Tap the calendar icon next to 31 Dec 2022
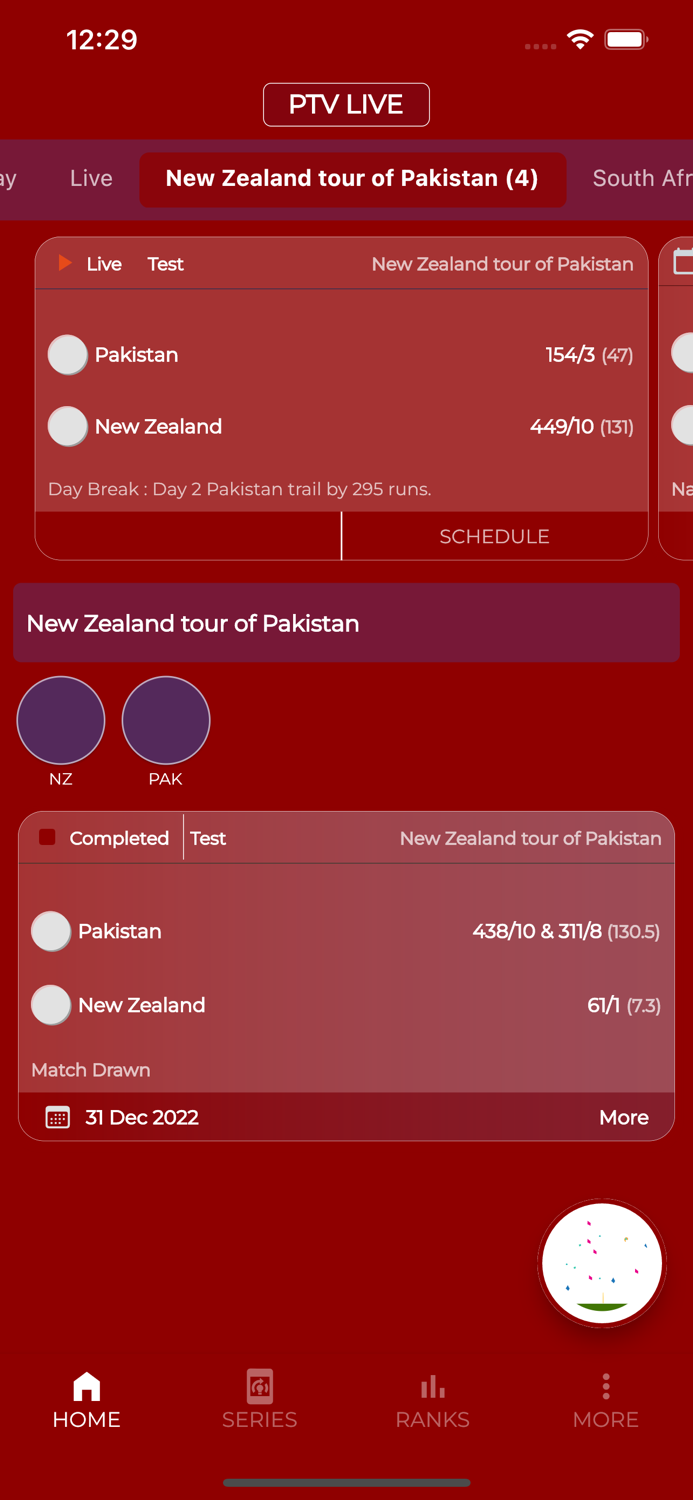693x1500 pixels. 57,1117
